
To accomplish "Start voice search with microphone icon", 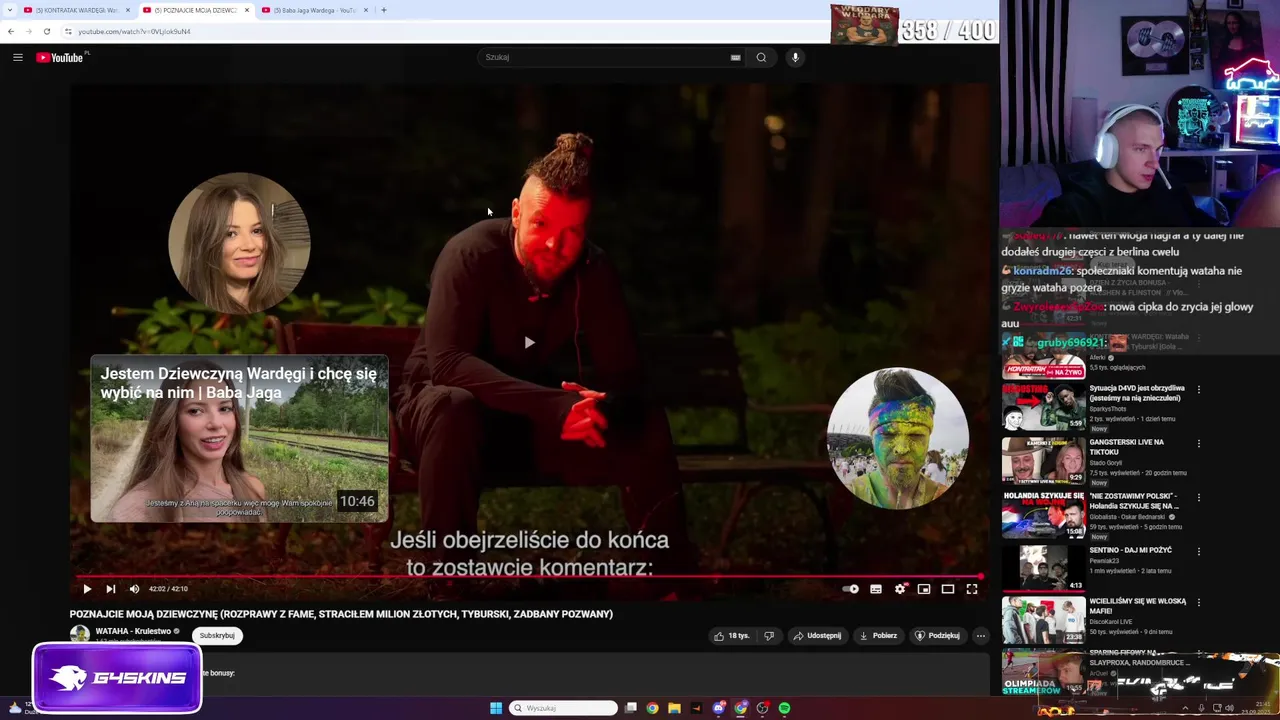I will pos(795,57).
